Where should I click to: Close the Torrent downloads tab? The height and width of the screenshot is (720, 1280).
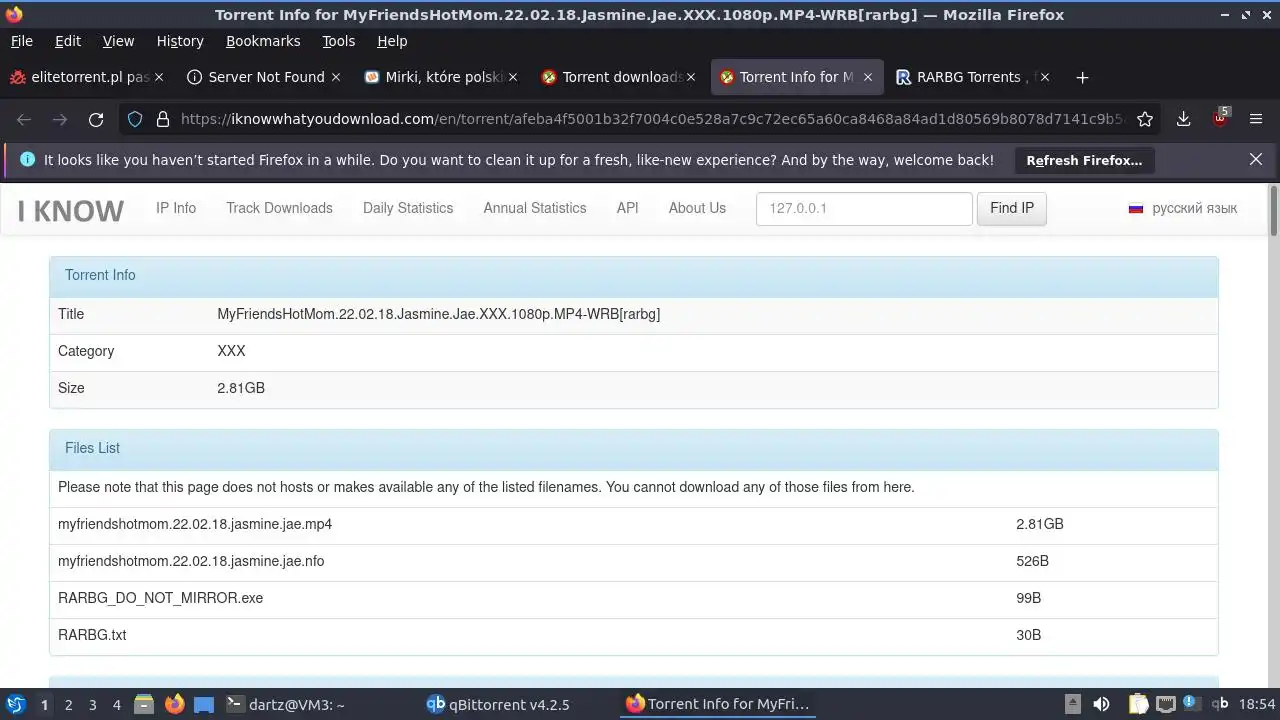tap(690, 77)
